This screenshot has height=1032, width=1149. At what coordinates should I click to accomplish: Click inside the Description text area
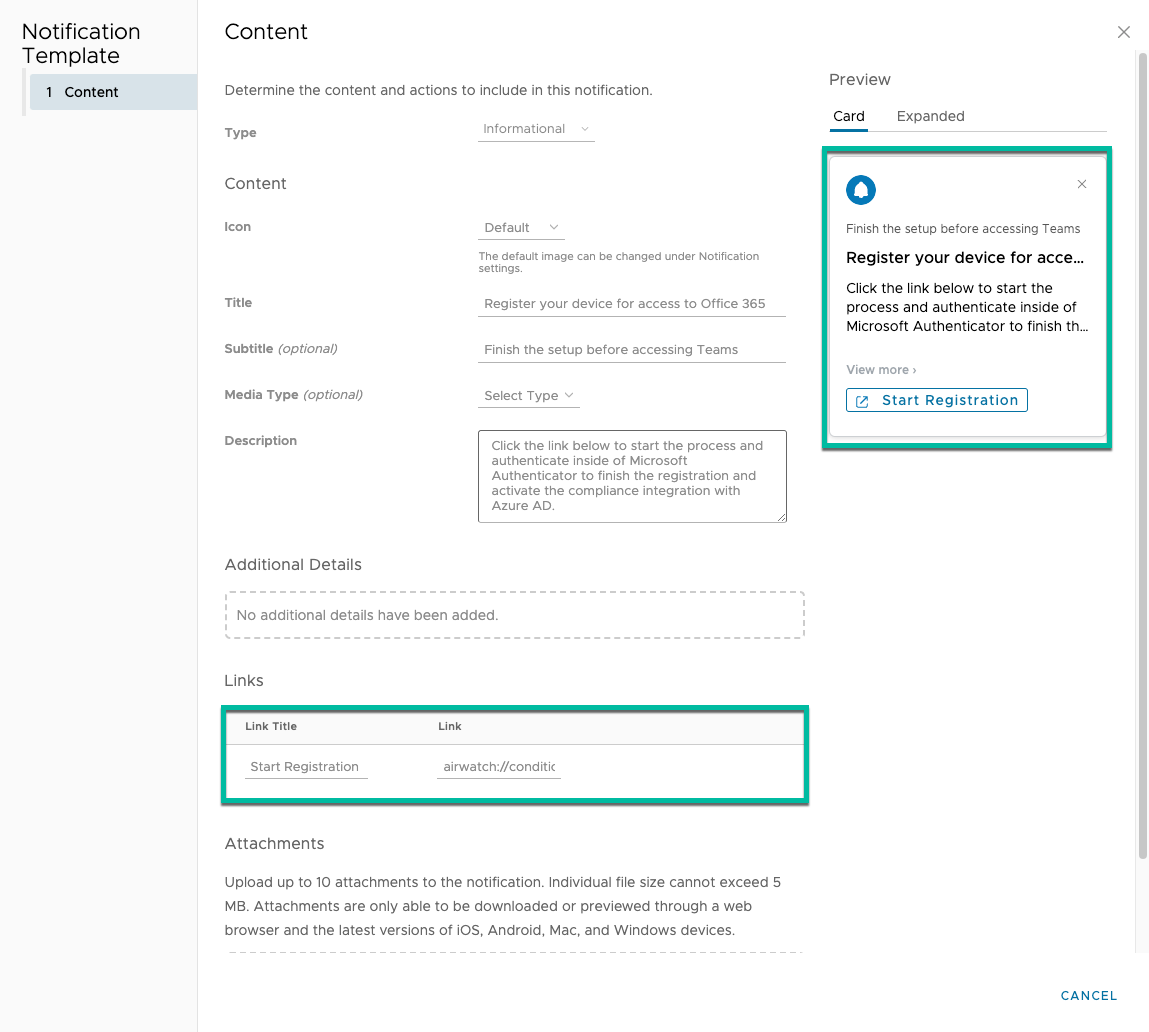pos(631,476)
